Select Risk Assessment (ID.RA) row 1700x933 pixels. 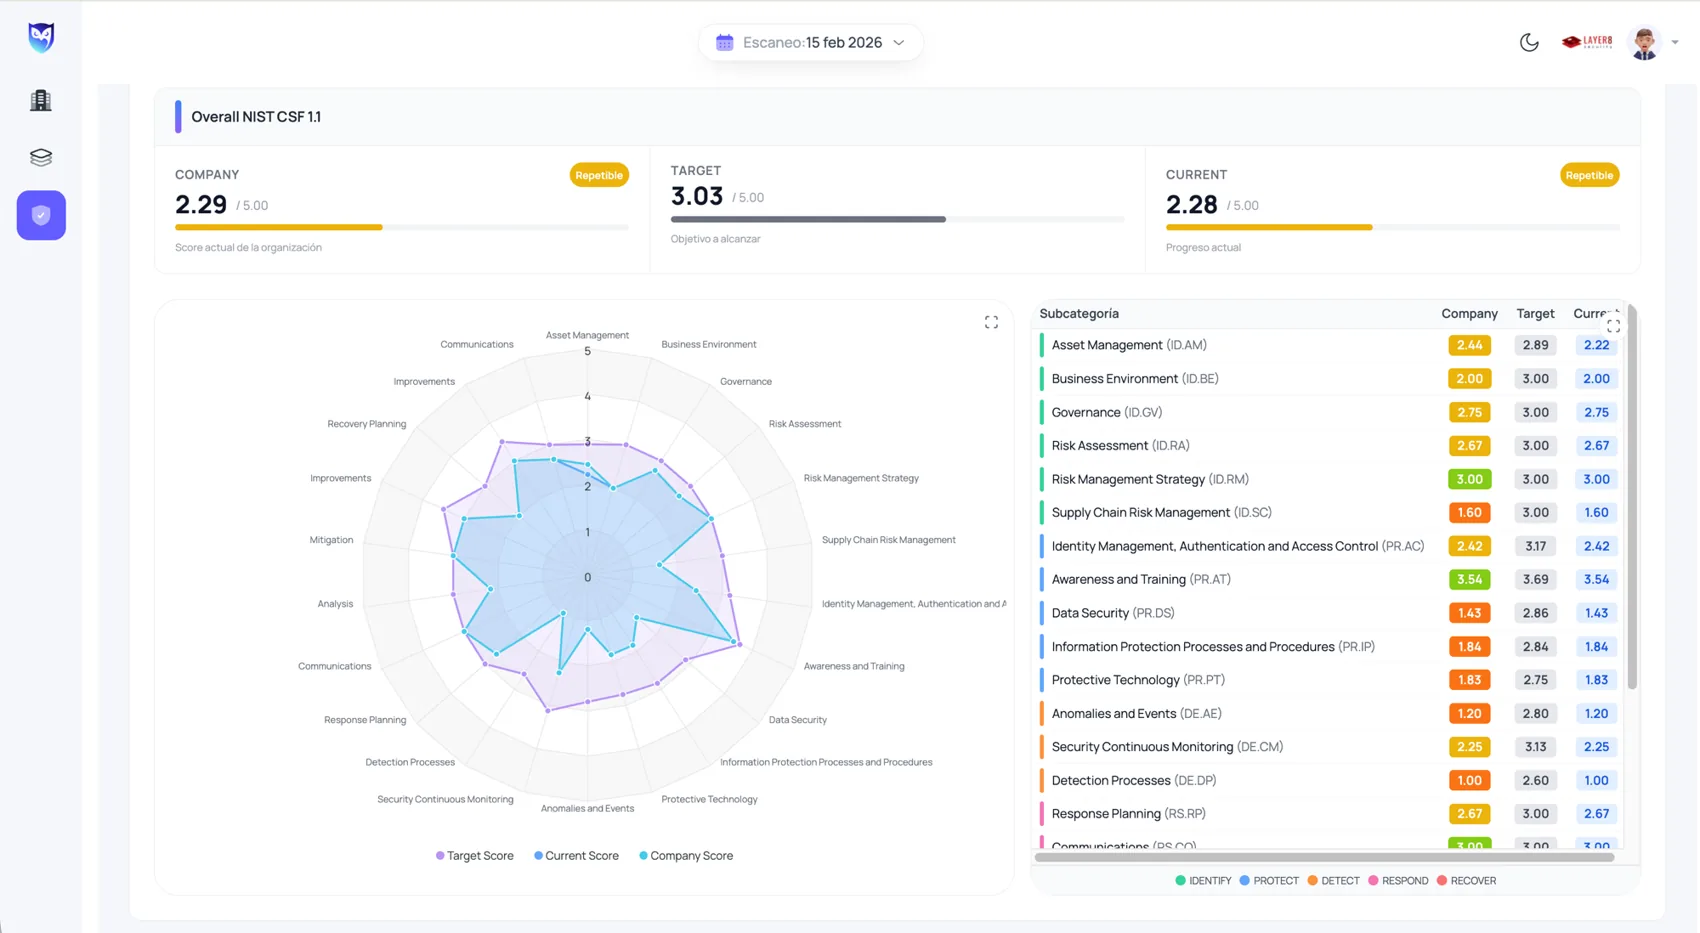pyautogui.click(x=1329, y=446)
